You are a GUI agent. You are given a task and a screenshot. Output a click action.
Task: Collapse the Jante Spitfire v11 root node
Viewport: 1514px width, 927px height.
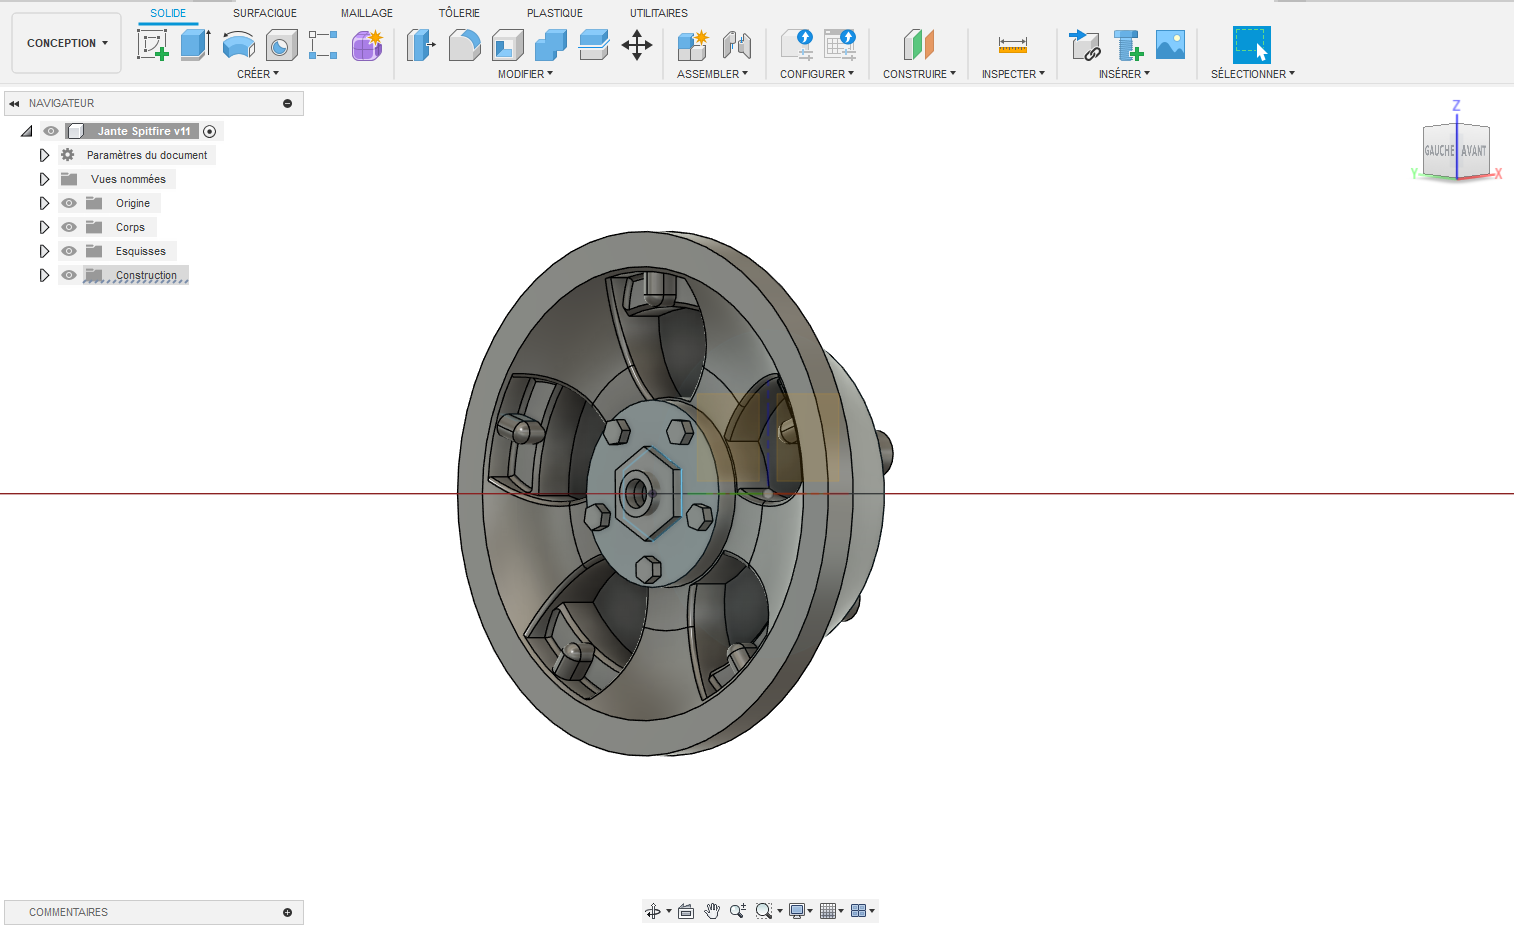(x=27, y=131)
